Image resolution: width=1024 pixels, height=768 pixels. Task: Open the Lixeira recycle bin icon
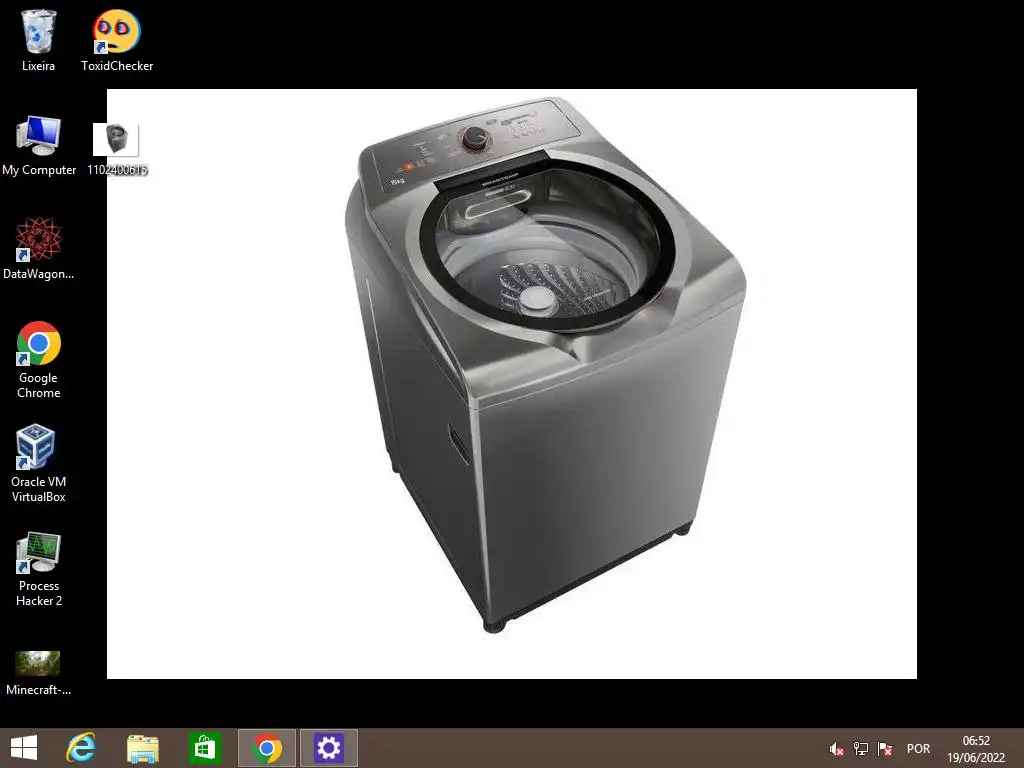click(39, 40)
